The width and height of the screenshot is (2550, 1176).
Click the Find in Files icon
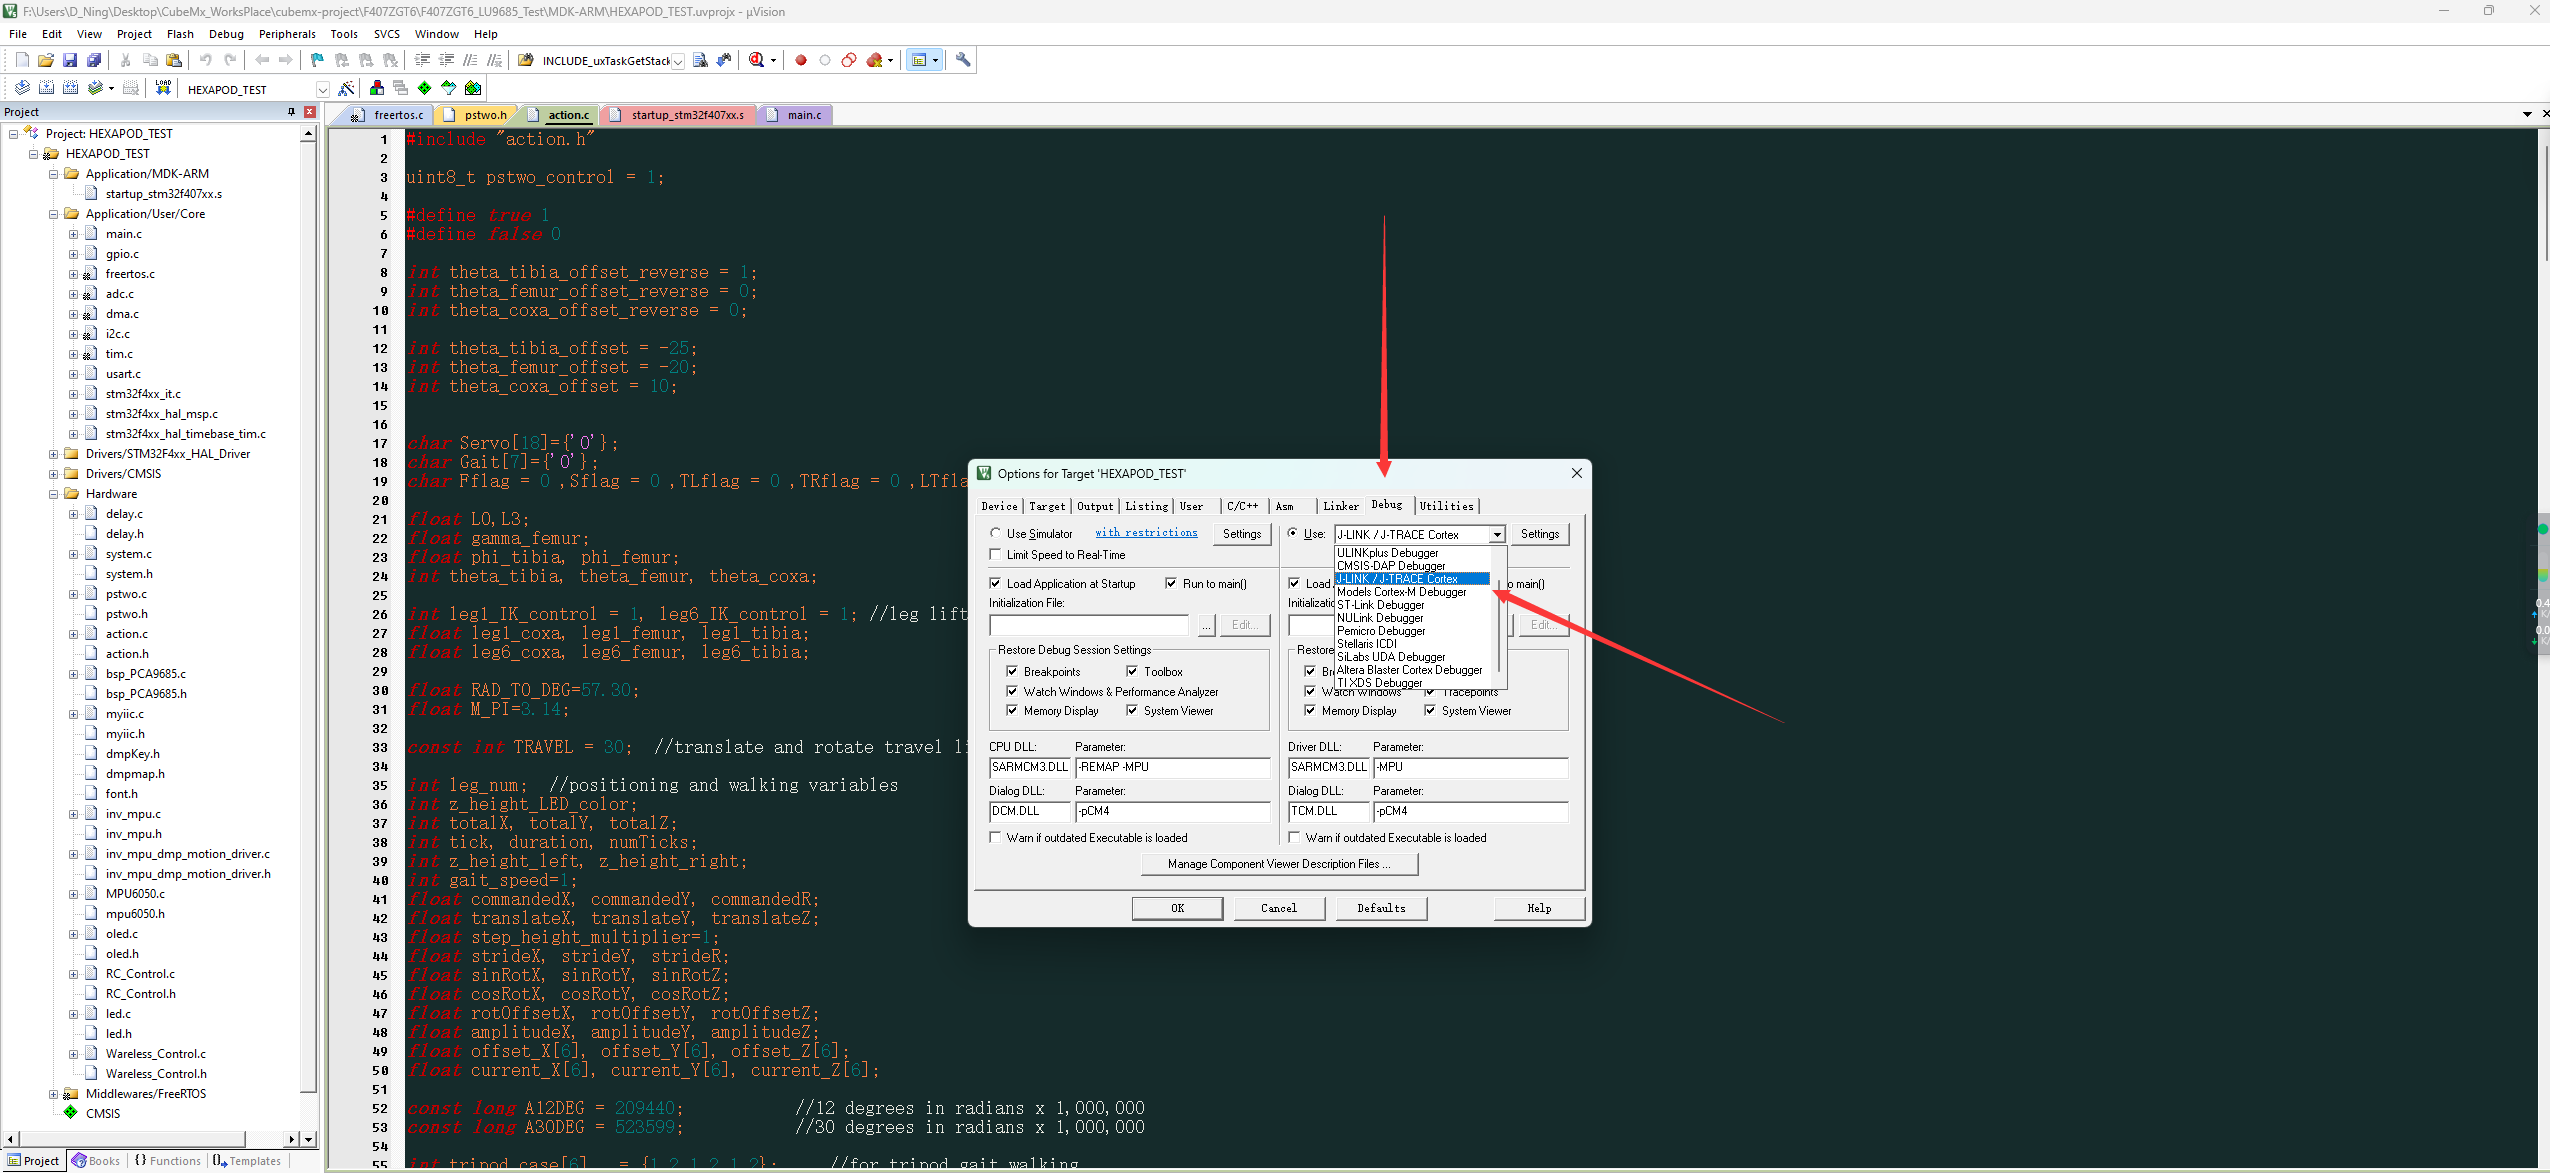(x=526, y=60)
